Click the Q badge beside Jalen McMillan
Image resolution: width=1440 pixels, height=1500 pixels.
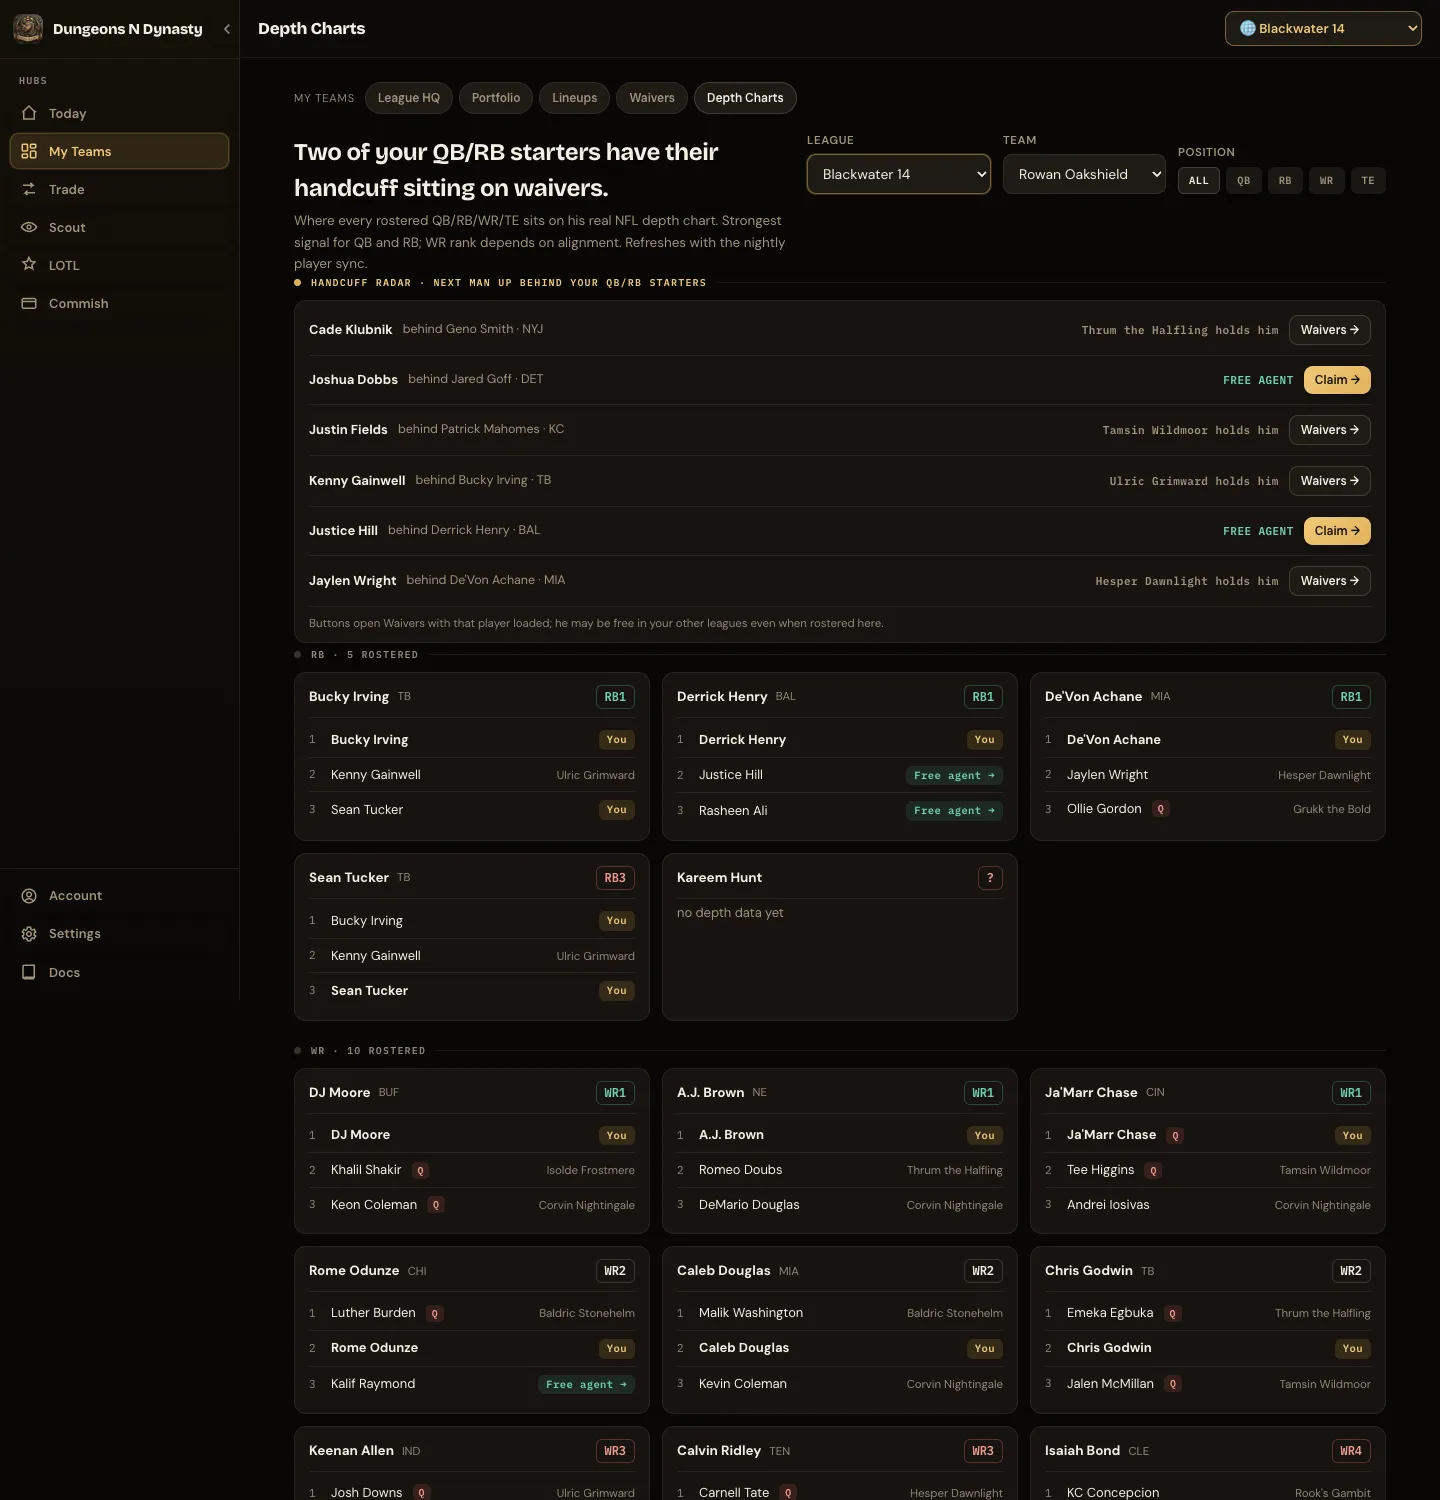pos(1173,1384)
